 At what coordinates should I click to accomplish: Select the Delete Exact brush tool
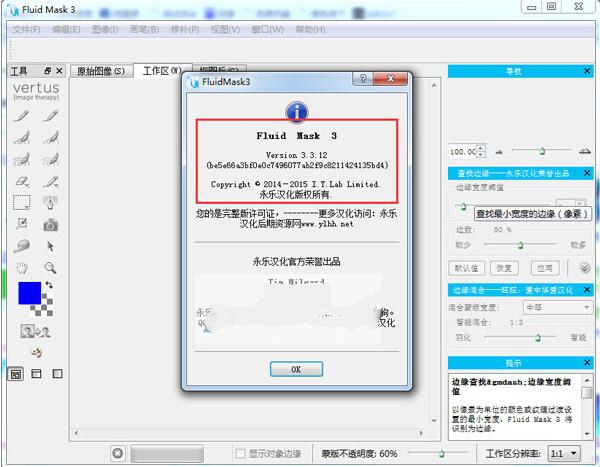click(x=50, y=115)
